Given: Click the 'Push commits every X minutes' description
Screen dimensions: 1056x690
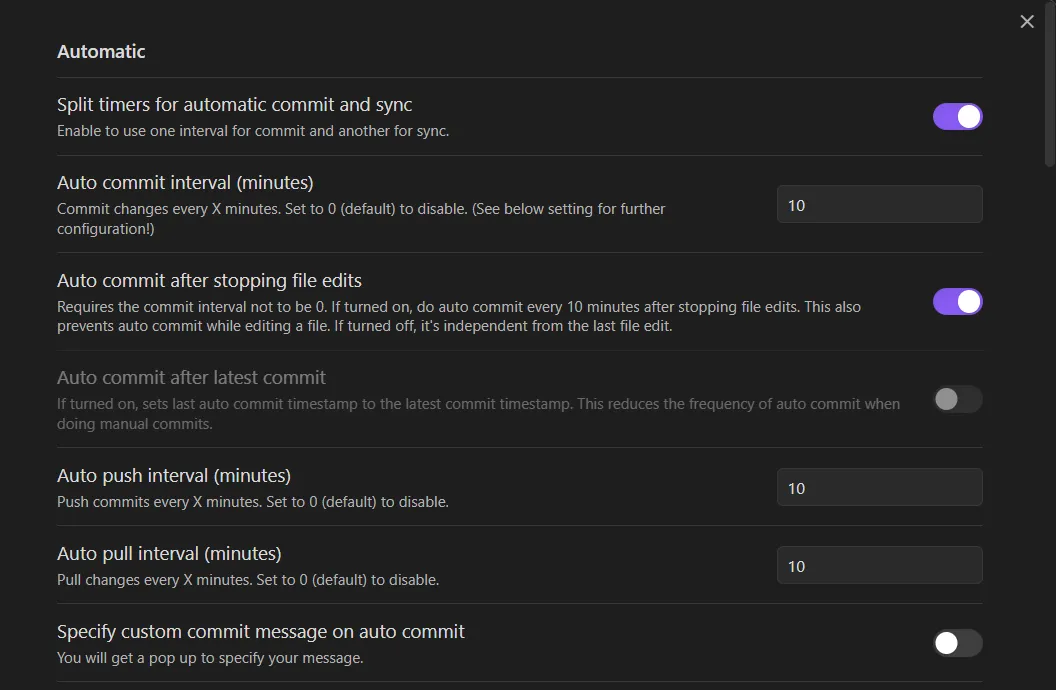Looking at the screenshot, I should point(252,502).
